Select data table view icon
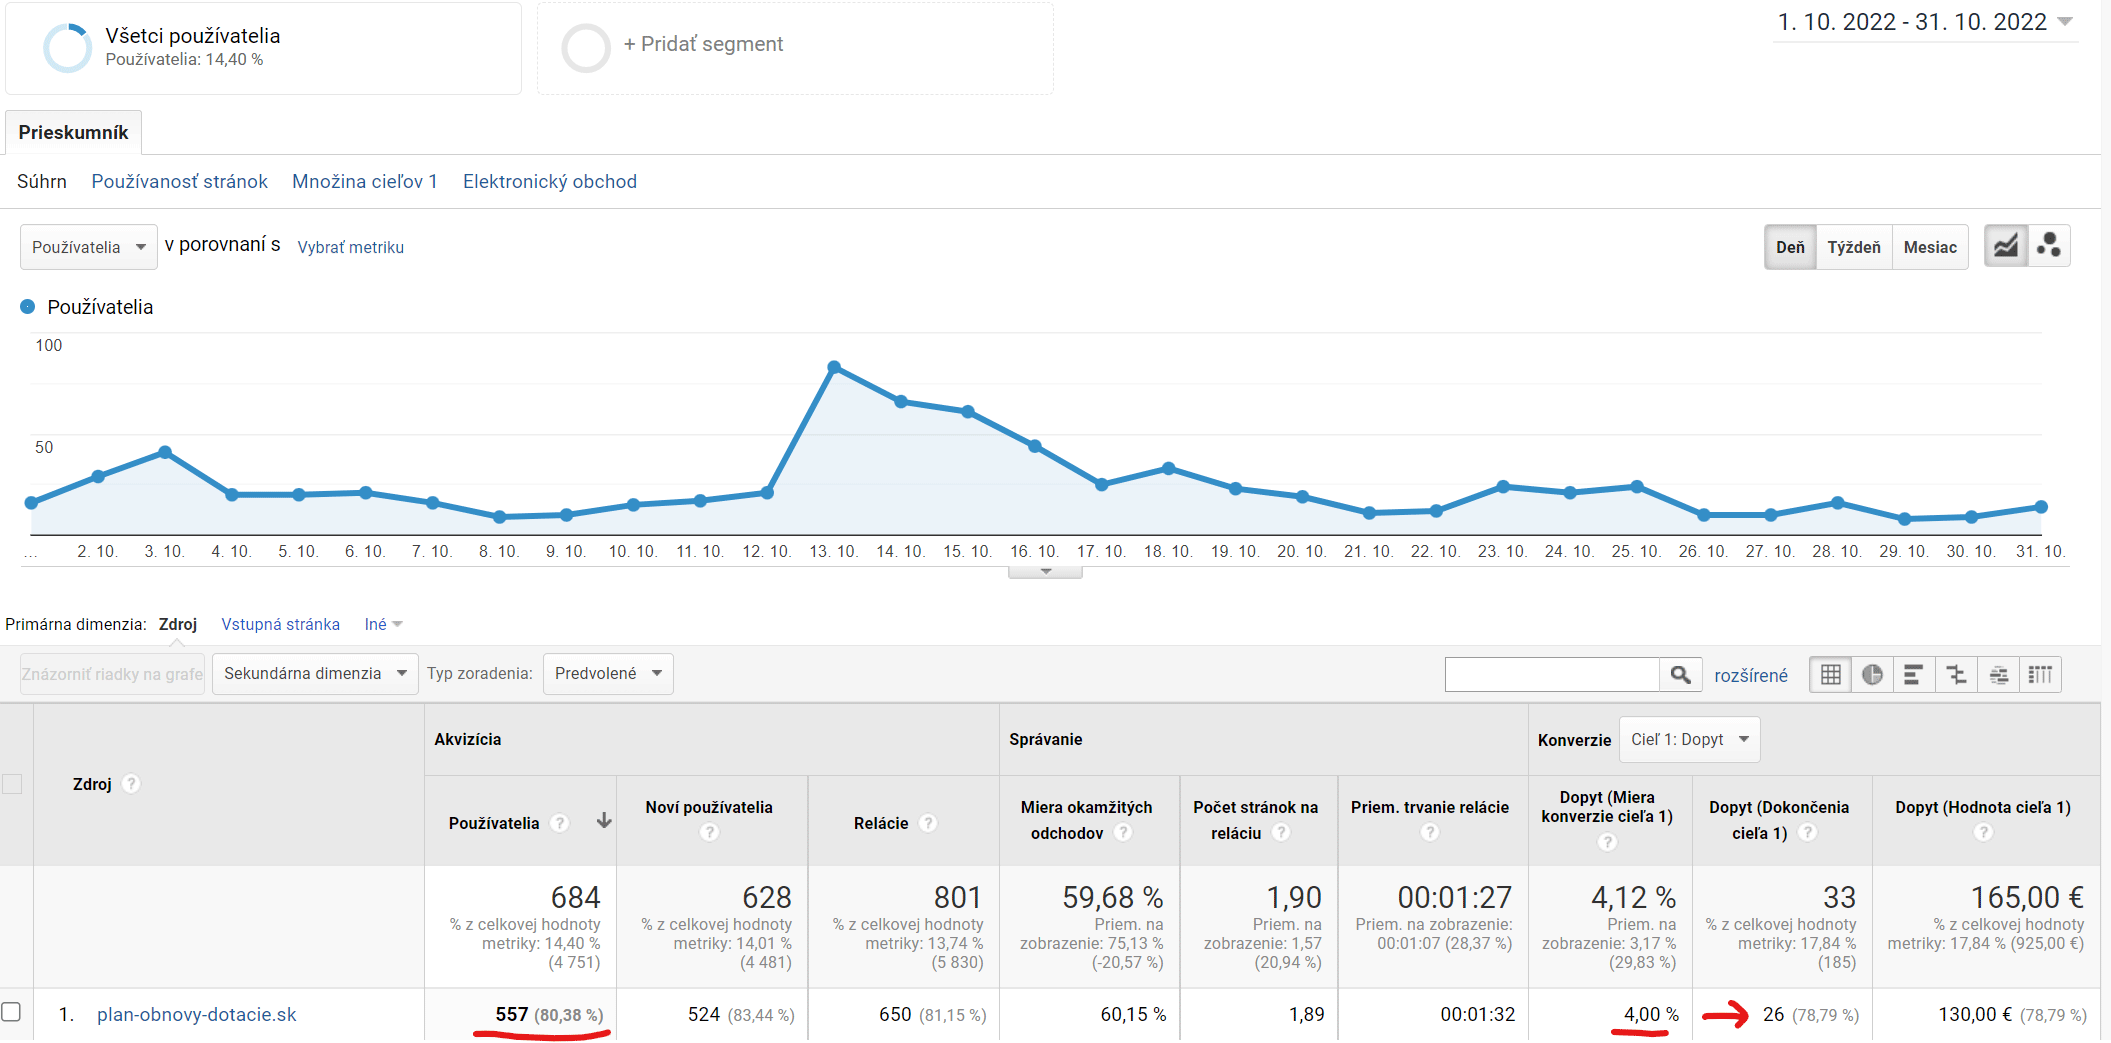The height and width of the screenshot is (1043, 2111). click(1830, 675)
